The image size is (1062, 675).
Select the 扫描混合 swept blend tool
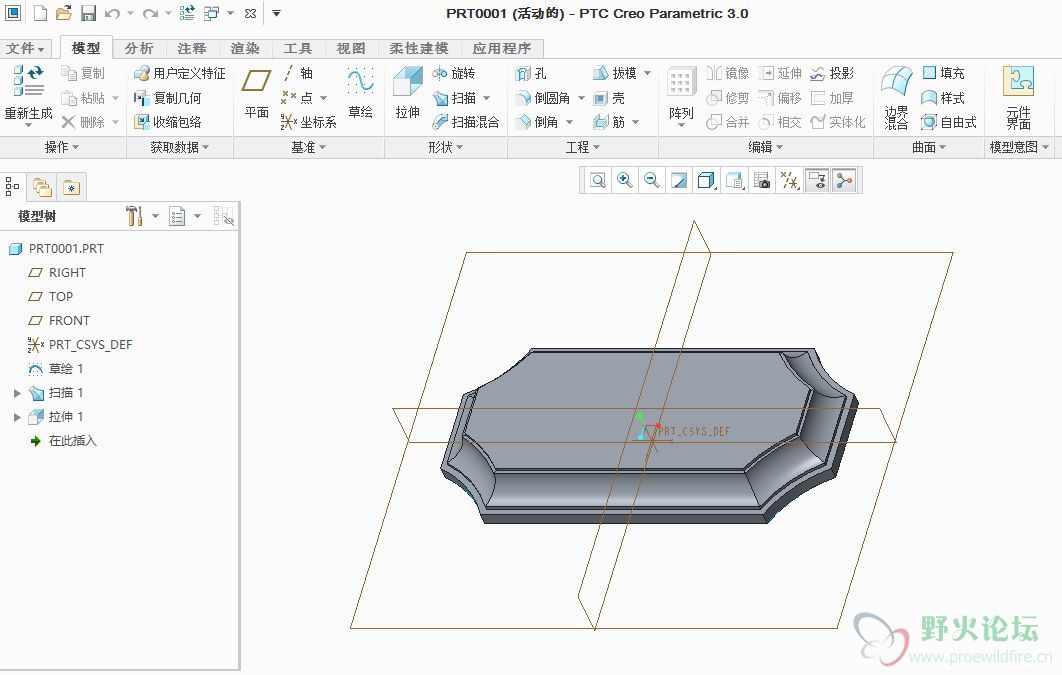(466, 122)
